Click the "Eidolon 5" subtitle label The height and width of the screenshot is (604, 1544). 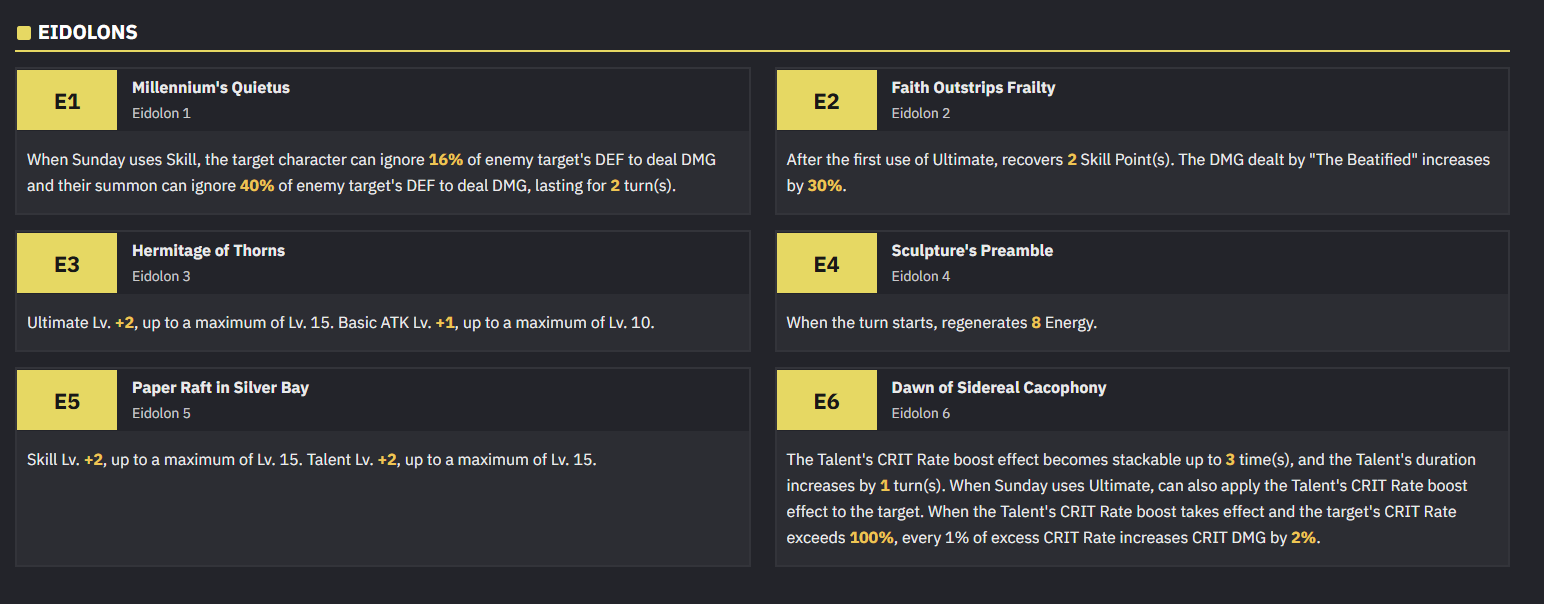(161, 413)
